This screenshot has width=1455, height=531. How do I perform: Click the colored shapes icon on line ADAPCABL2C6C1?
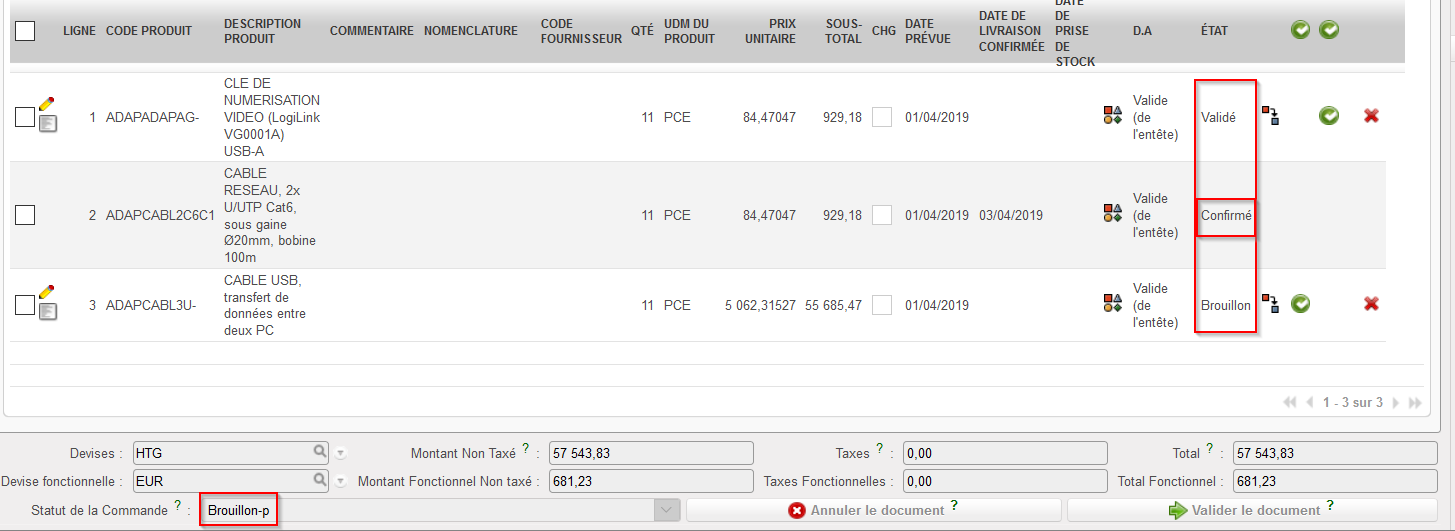tap(1112, 213)
